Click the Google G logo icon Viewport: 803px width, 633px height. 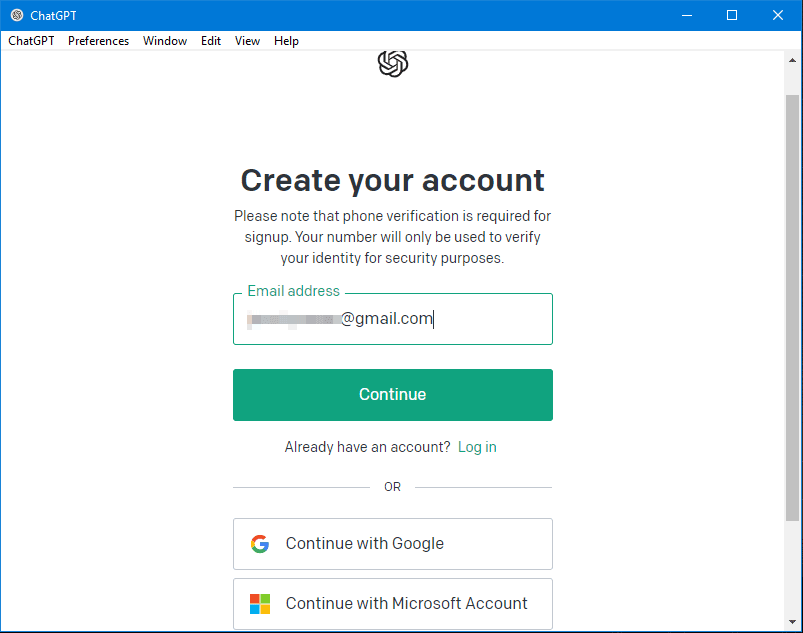point(260,544)
